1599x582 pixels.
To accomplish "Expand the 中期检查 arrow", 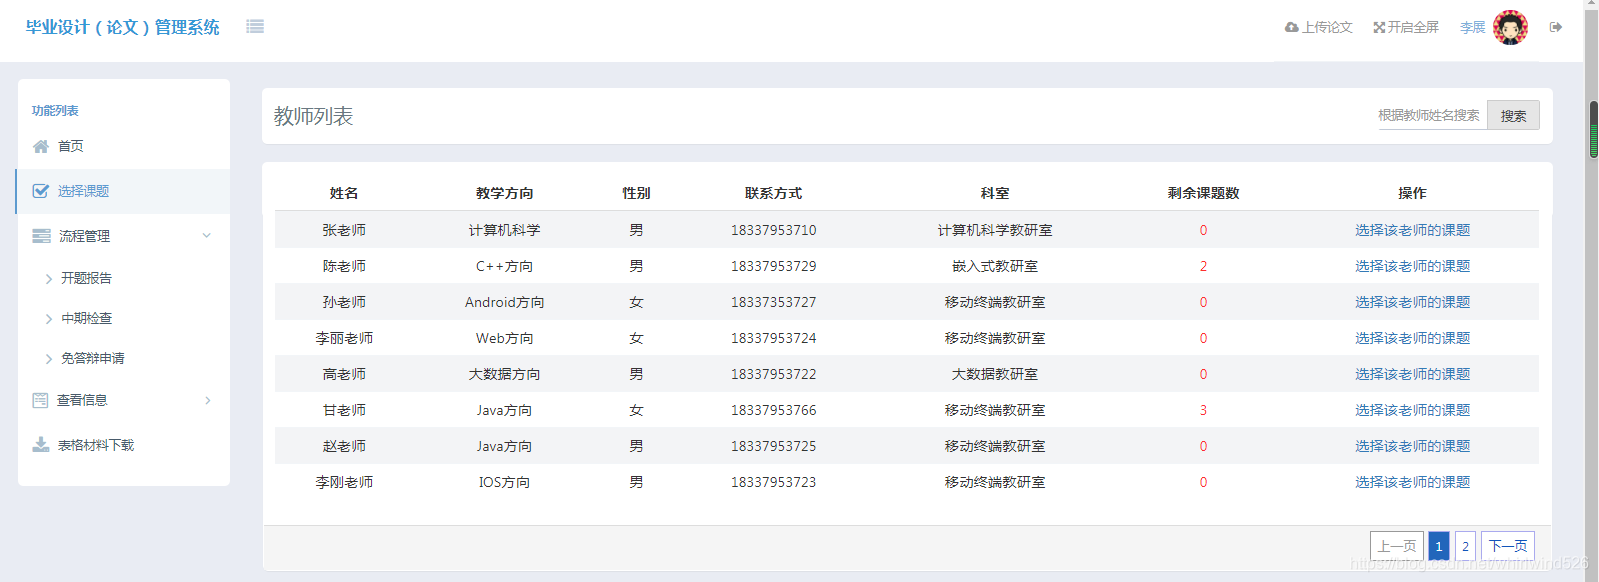I will pyautogui.click(x=49, y=319).
